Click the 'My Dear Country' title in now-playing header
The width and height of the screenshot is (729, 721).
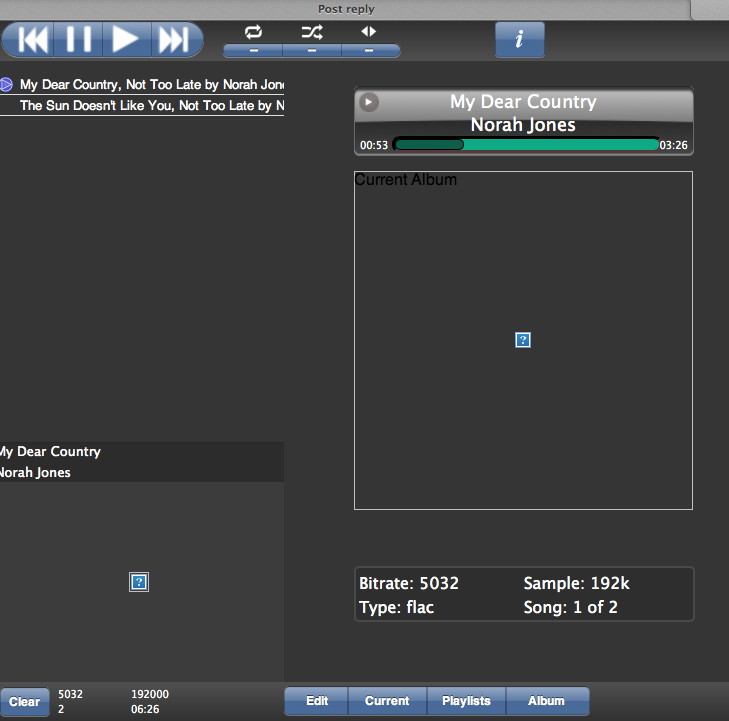523,102
